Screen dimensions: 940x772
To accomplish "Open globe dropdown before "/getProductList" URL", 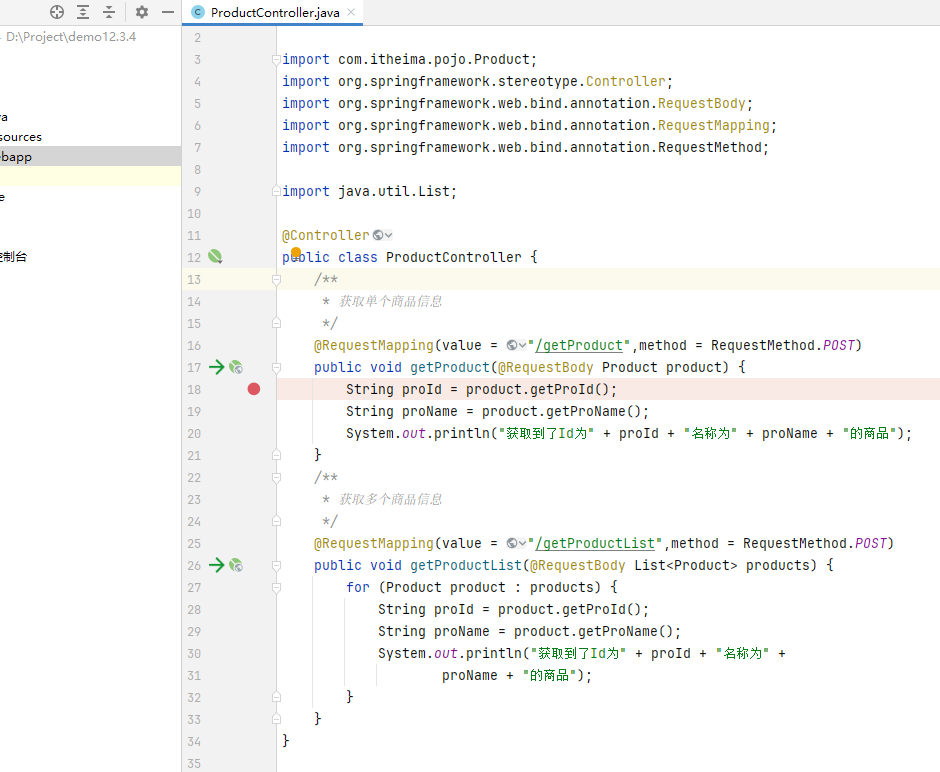I will point(516,543).
